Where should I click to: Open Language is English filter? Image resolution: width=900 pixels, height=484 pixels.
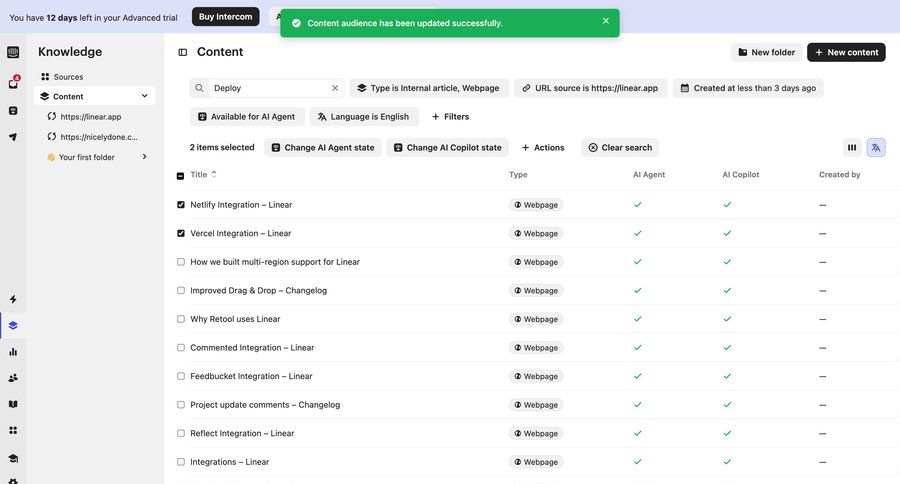(364, 117)
